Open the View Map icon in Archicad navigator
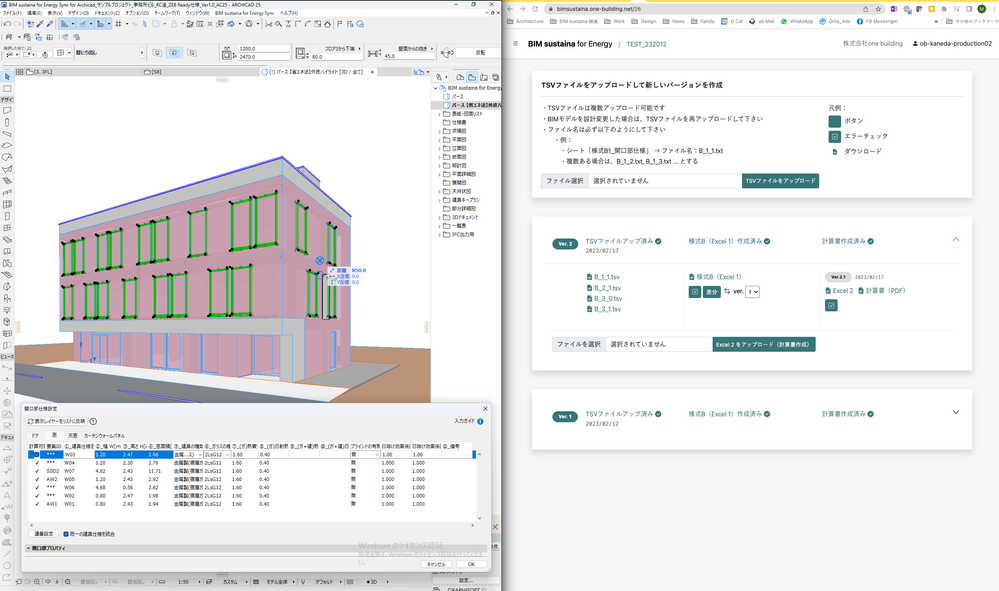999x591 pixels. tap(472, 77)
